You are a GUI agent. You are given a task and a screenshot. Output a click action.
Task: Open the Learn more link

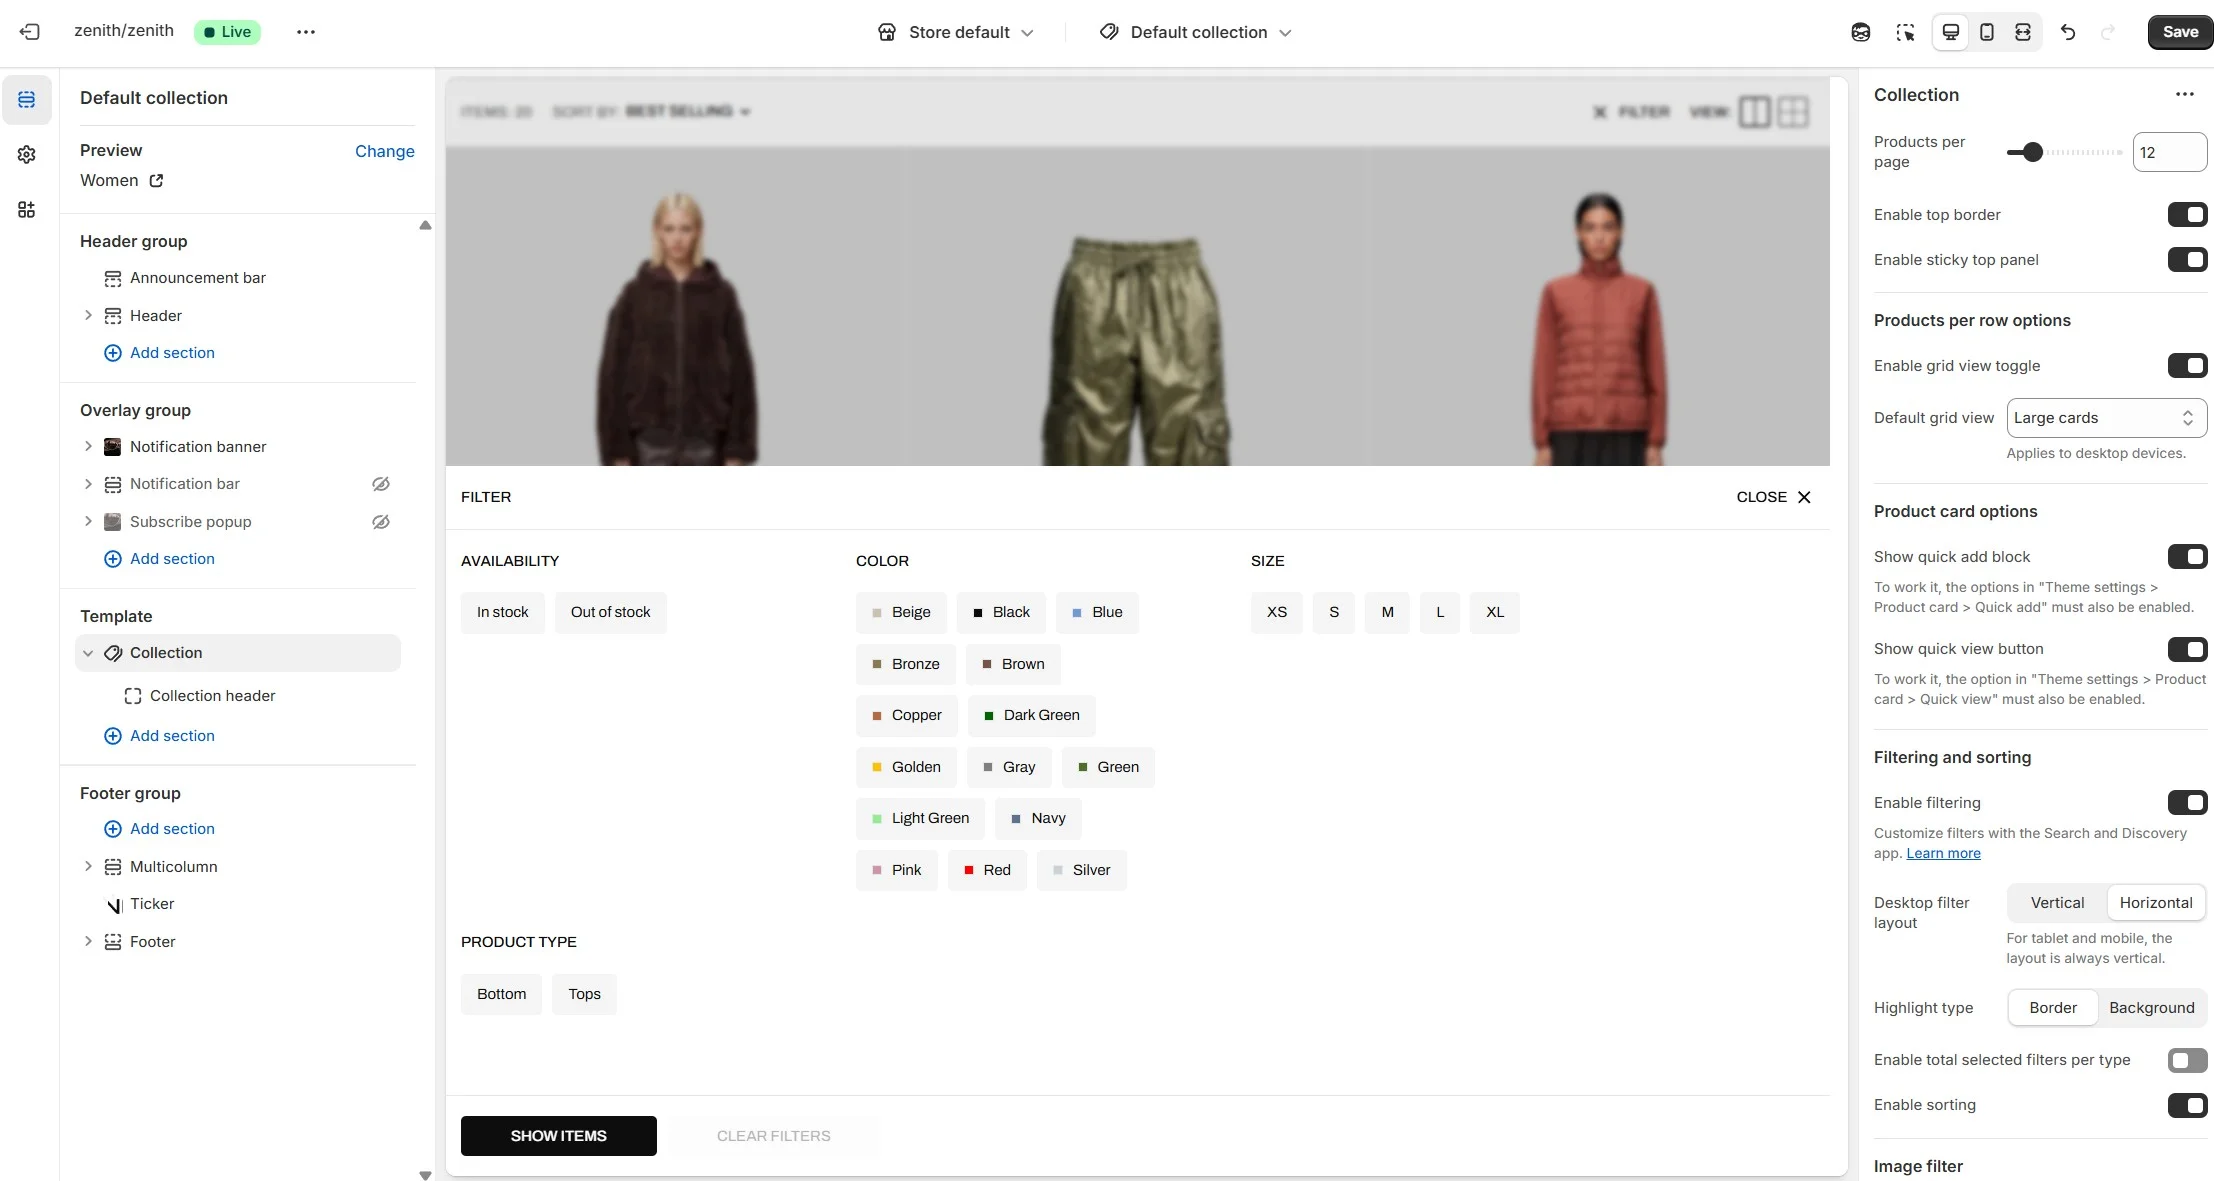(1943, 853)
